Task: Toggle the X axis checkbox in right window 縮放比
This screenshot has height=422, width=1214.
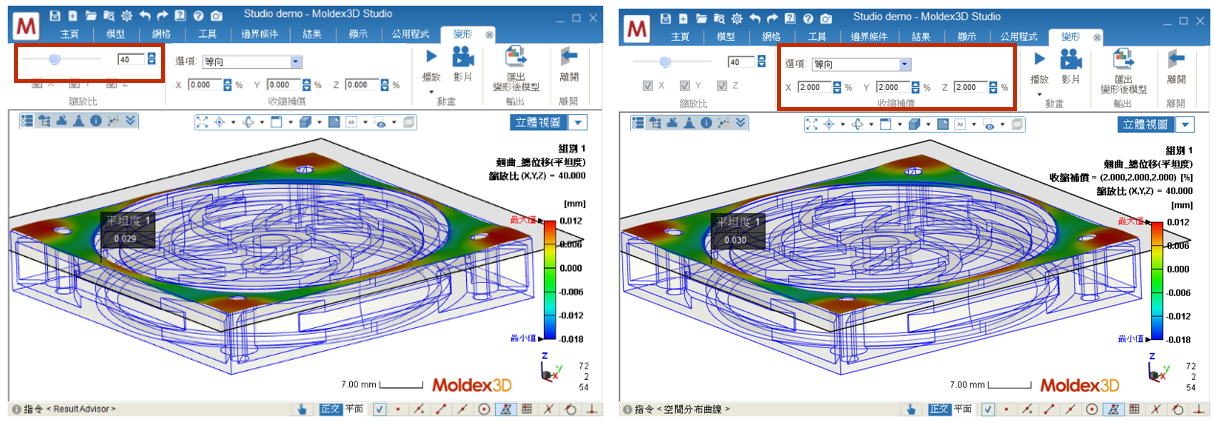Action: tap(646, 86)
